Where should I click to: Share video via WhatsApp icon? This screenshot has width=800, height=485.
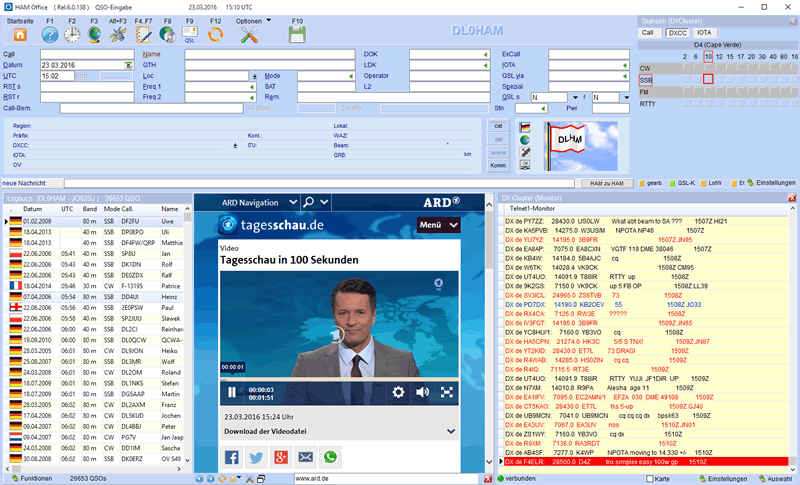coord(330,457)
